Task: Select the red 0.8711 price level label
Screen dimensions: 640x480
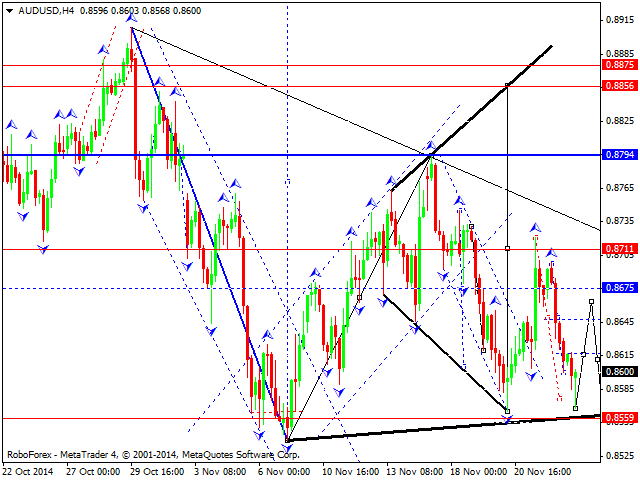Action: (x=620, y=249)
